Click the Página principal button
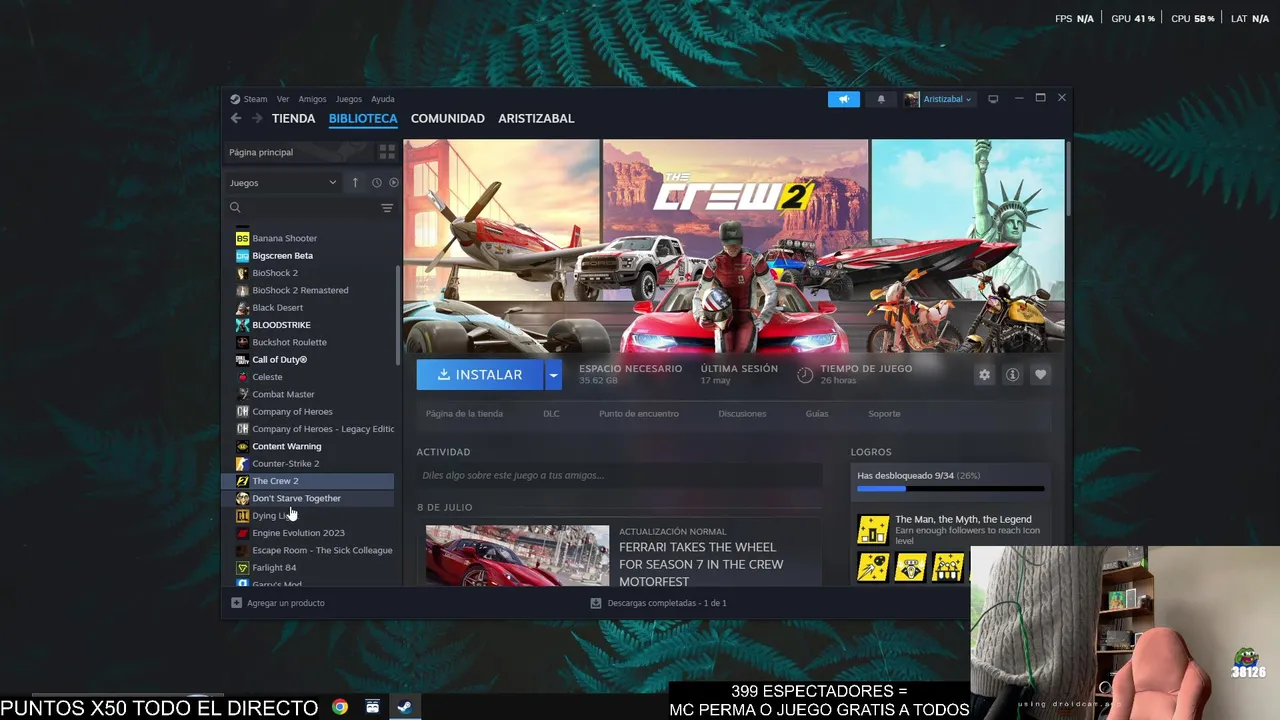The width and height of the screenshot is (1280, 720). [x=298, y=152]
